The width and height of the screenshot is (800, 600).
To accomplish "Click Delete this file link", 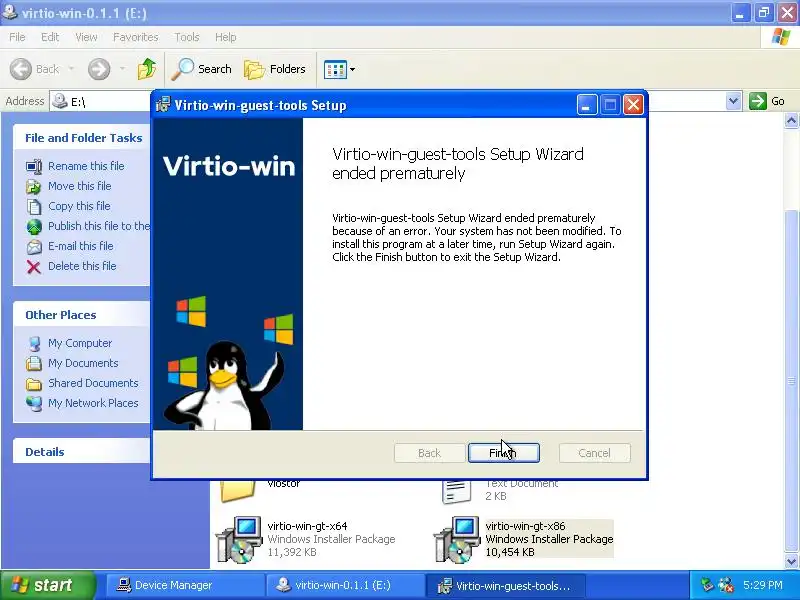I will coord(82,266).
